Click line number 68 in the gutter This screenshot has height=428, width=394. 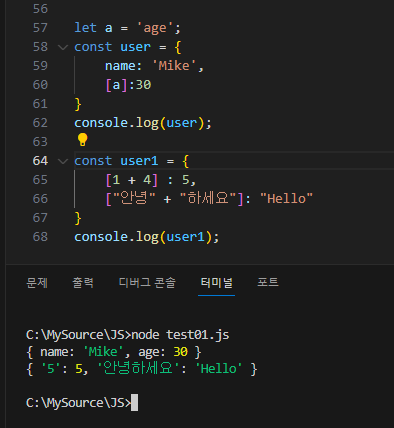coord(40,237)
